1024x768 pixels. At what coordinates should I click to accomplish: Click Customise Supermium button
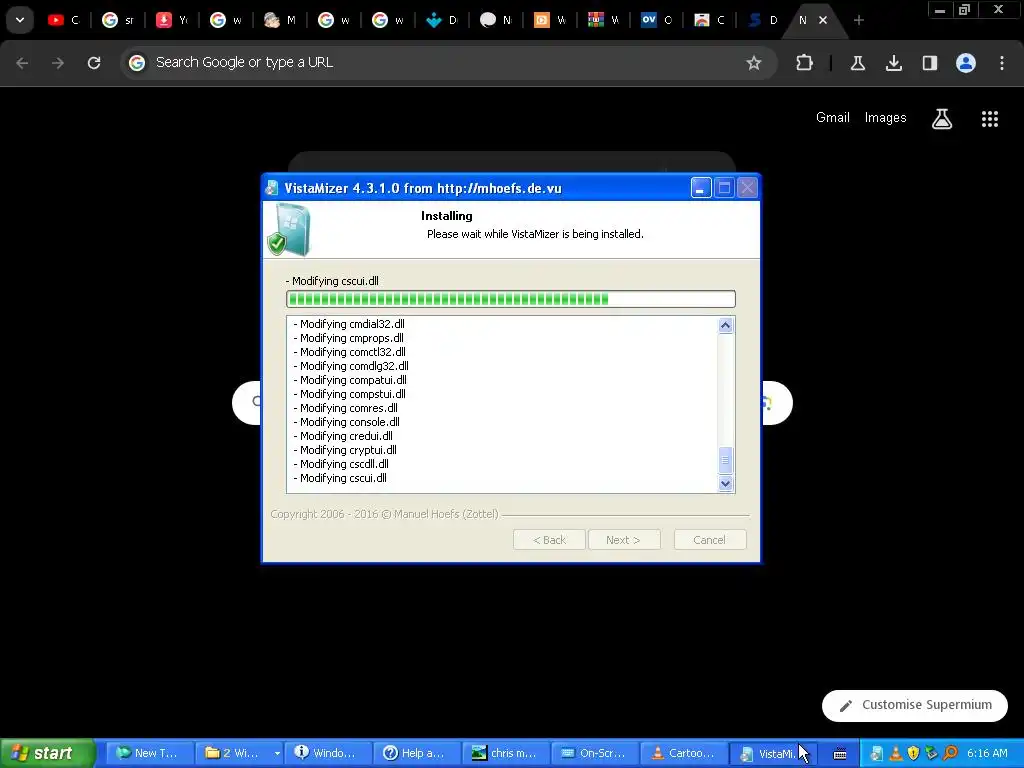point(914,705)
